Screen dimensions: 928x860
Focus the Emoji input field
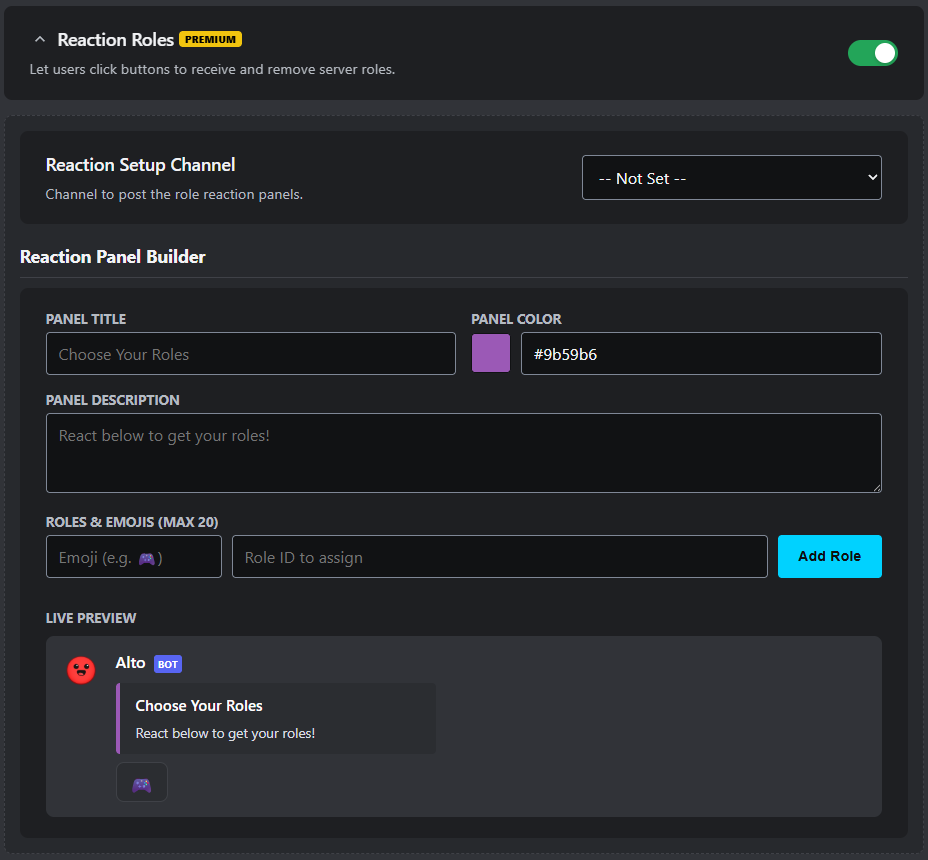coord(134,556)
